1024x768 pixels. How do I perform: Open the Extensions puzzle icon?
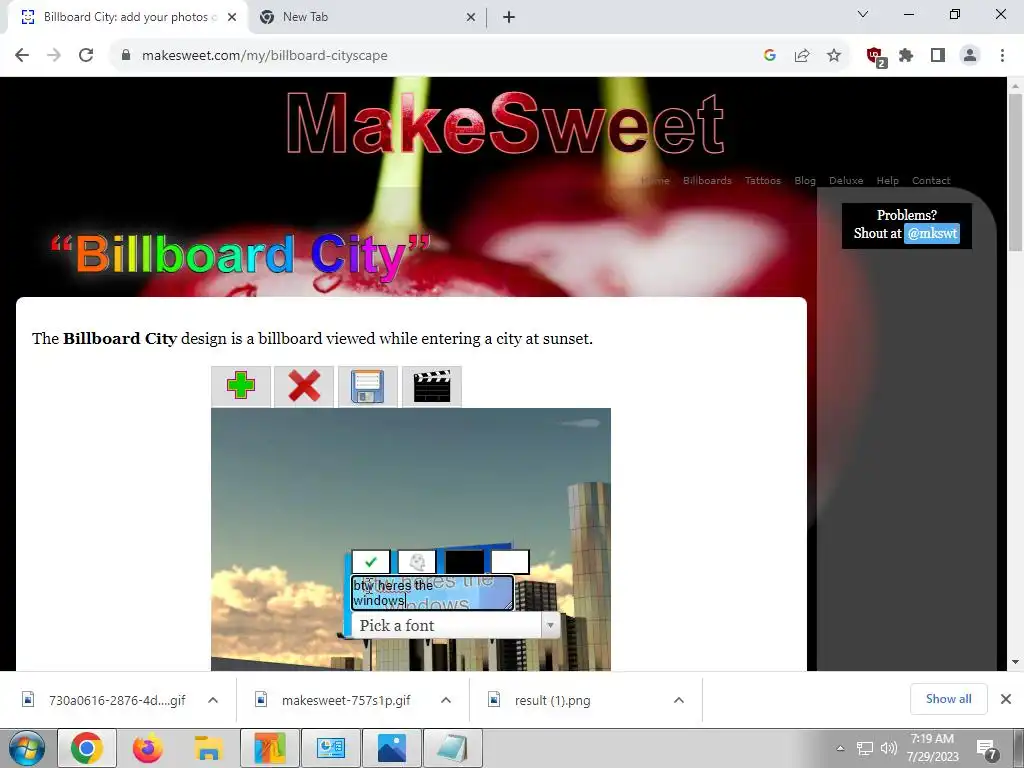click(x=906, y=56)
